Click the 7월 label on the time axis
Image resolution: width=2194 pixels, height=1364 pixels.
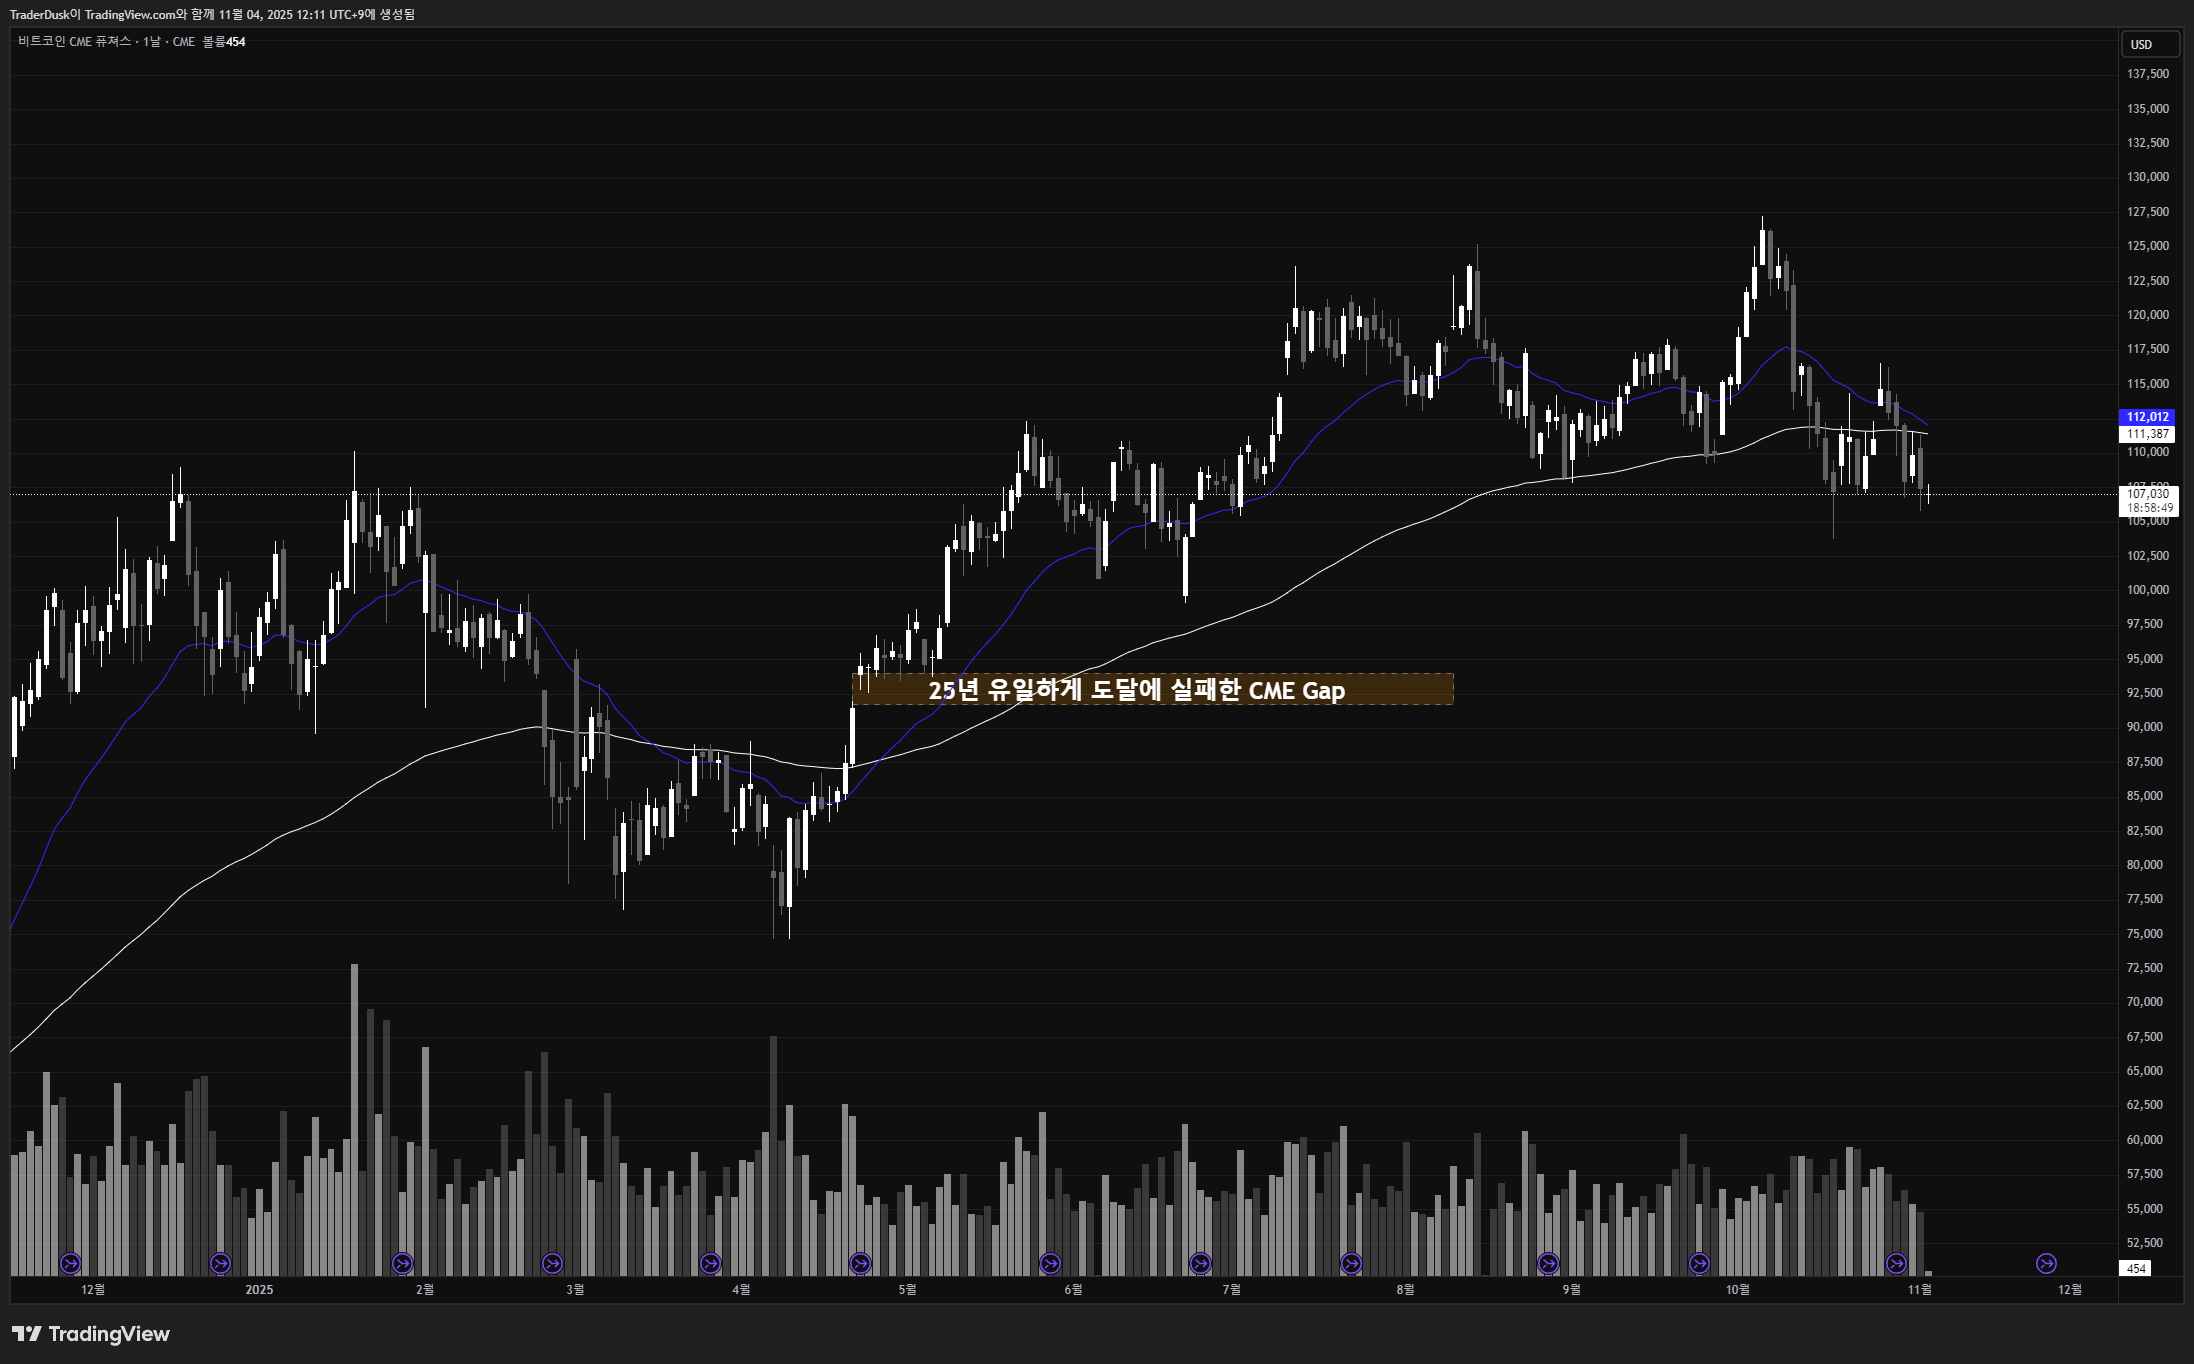(1231, 1289)
